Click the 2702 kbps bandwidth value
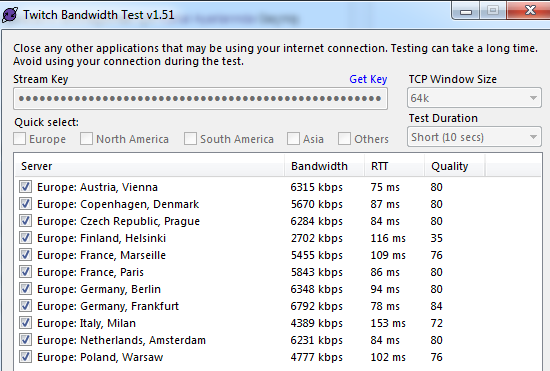The width and height of the screenshot is (550, 371). point(316,238)
